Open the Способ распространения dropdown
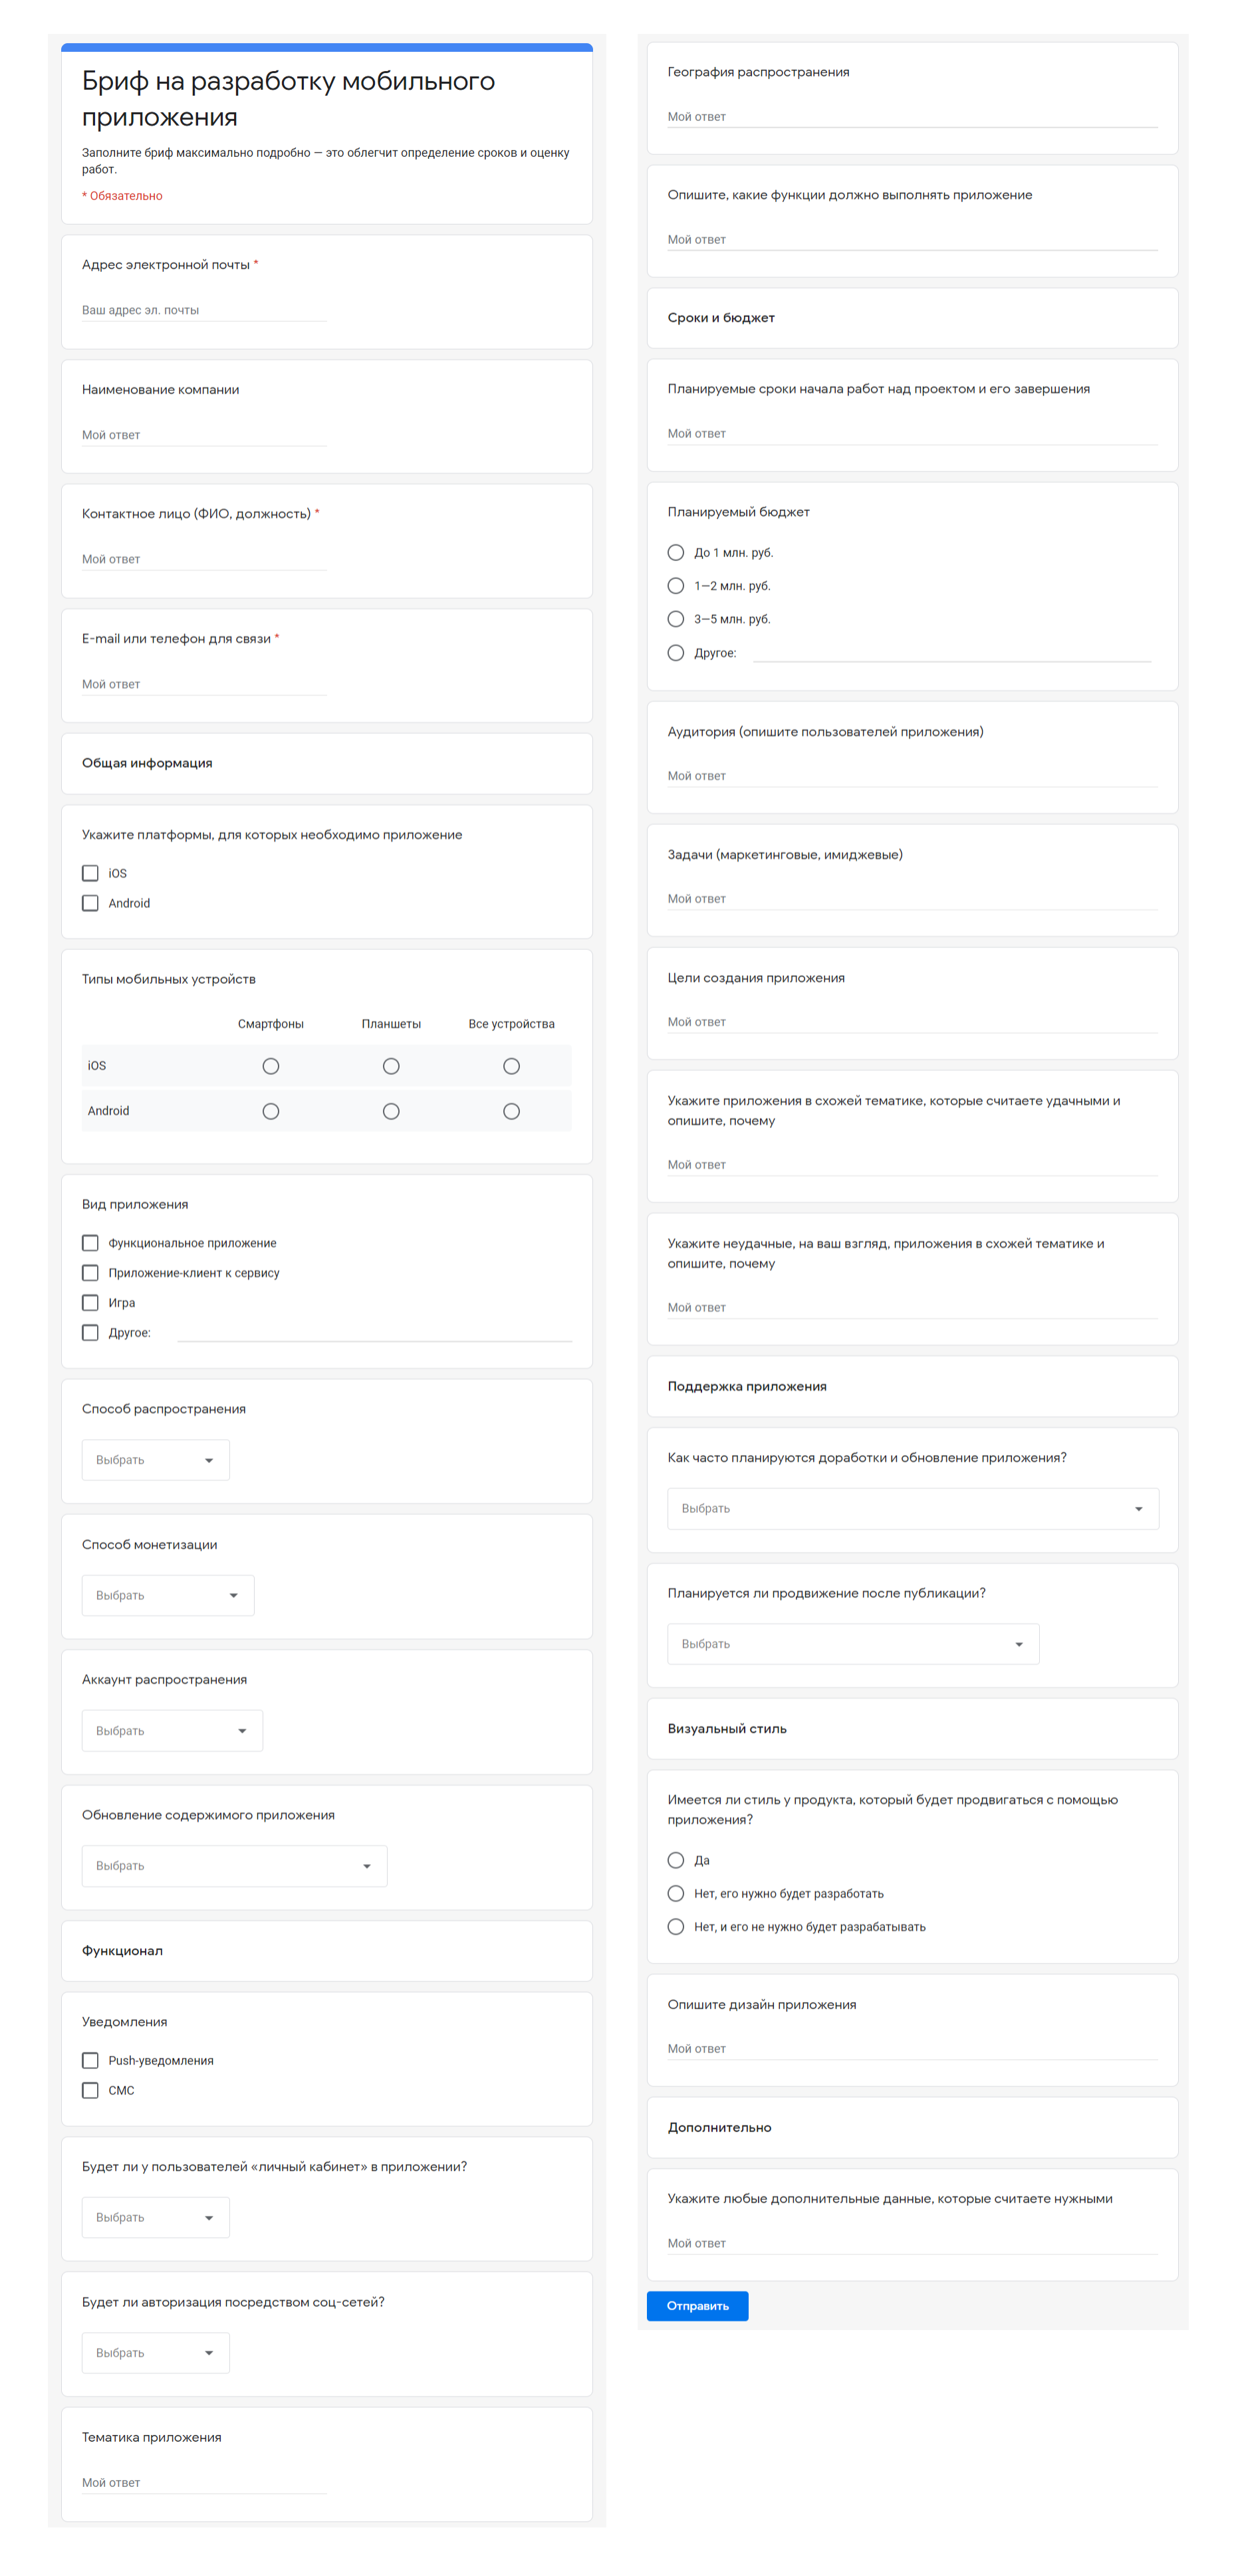Screen dimensions: 1236x2576 [155, 1460]
